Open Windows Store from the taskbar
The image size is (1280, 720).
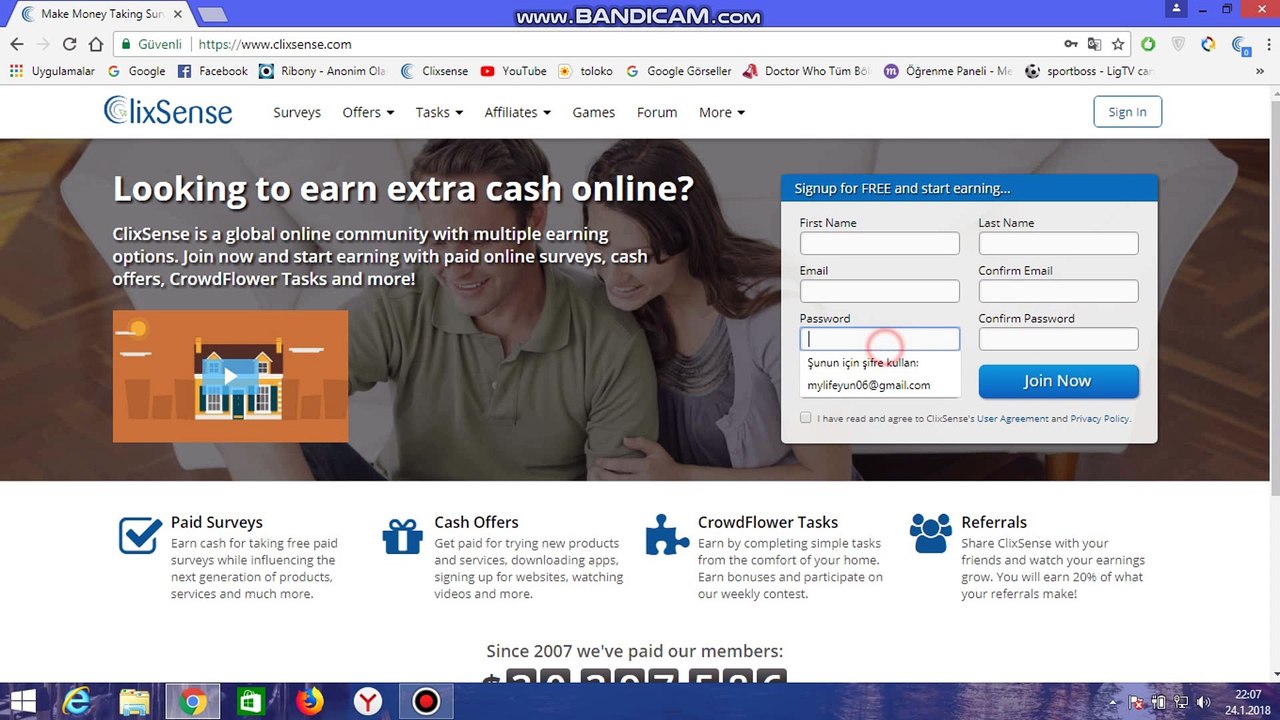pos(250,702)
